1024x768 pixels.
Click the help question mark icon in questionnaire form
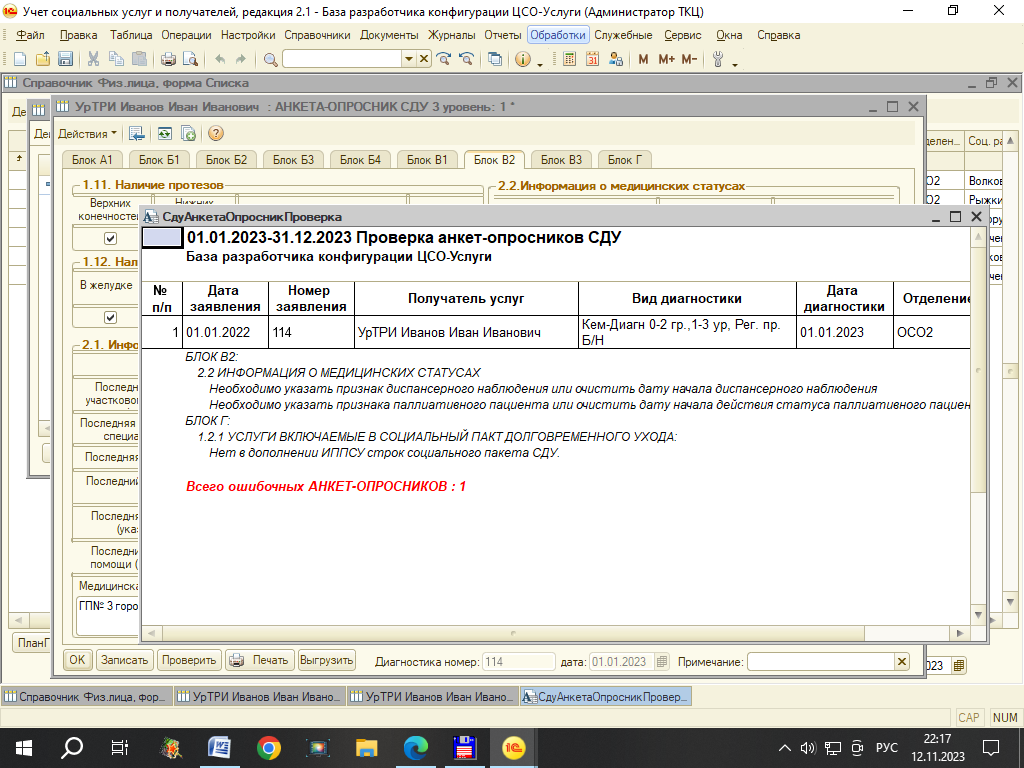(215, 133)
